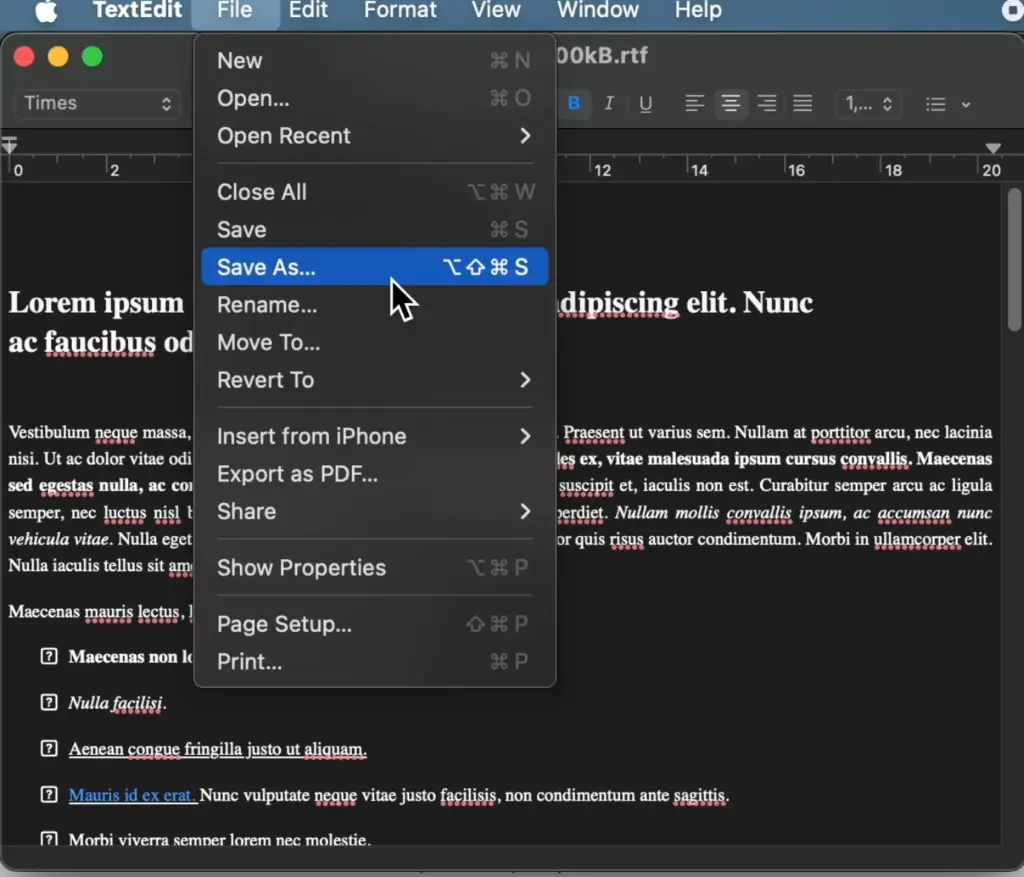Image resolution: width=1024 pixels, height=877 pixels.
Task: Toggle italic formatting button
Action: click(609, 103)
